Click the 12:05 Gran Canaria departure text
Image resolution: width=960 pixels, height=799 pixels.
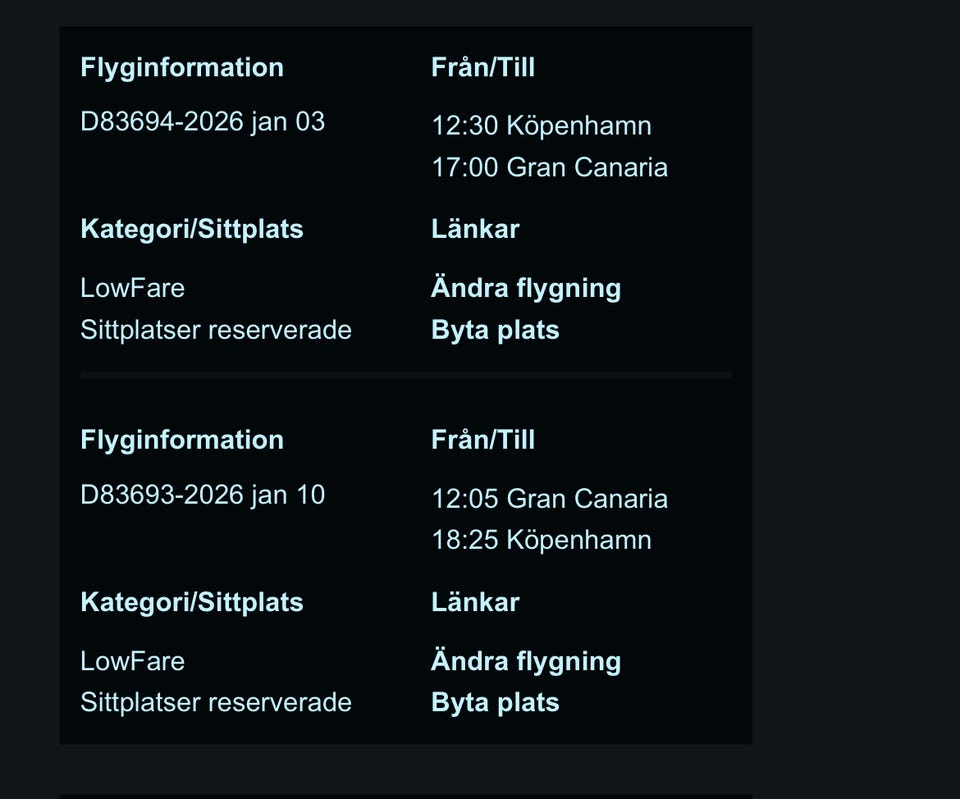point(549,498)
